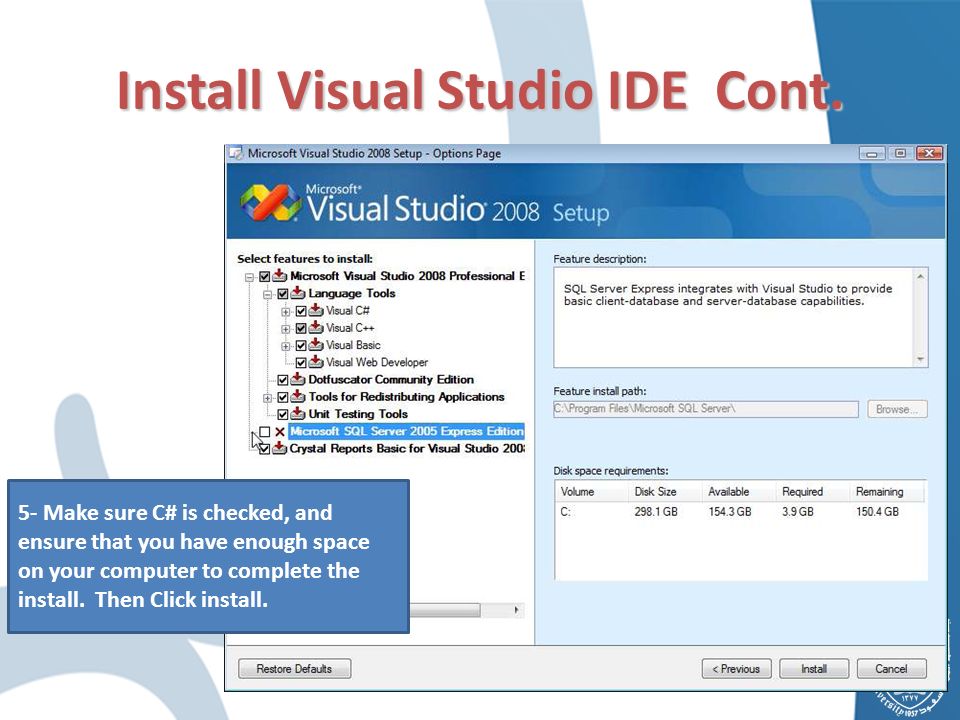Screen dimensions: 960x720
Task: Click install icon beside Unit Testing Tools
Action: pos(298,414)
